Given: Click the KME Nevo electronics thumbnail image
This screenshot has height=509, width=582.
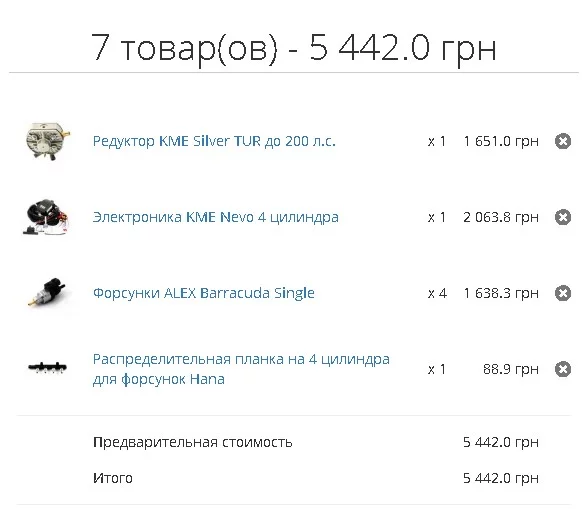Looking at the screenshot, I should (x=46, y=217).
